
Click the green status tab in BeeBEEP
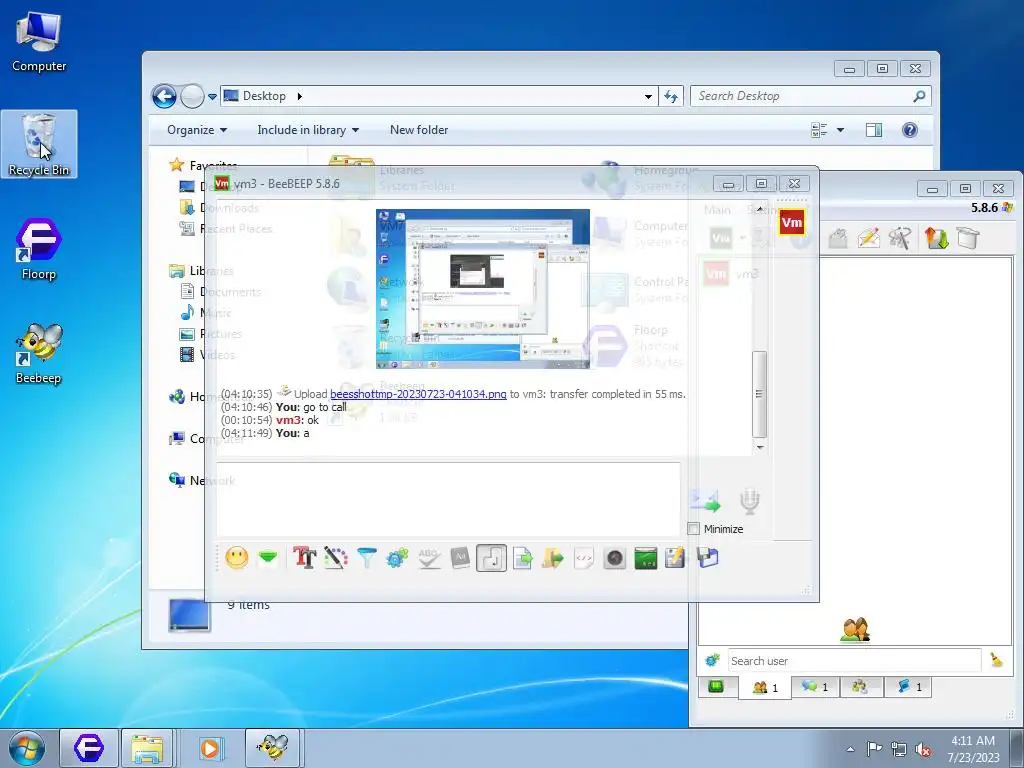[x=716, y=686]
